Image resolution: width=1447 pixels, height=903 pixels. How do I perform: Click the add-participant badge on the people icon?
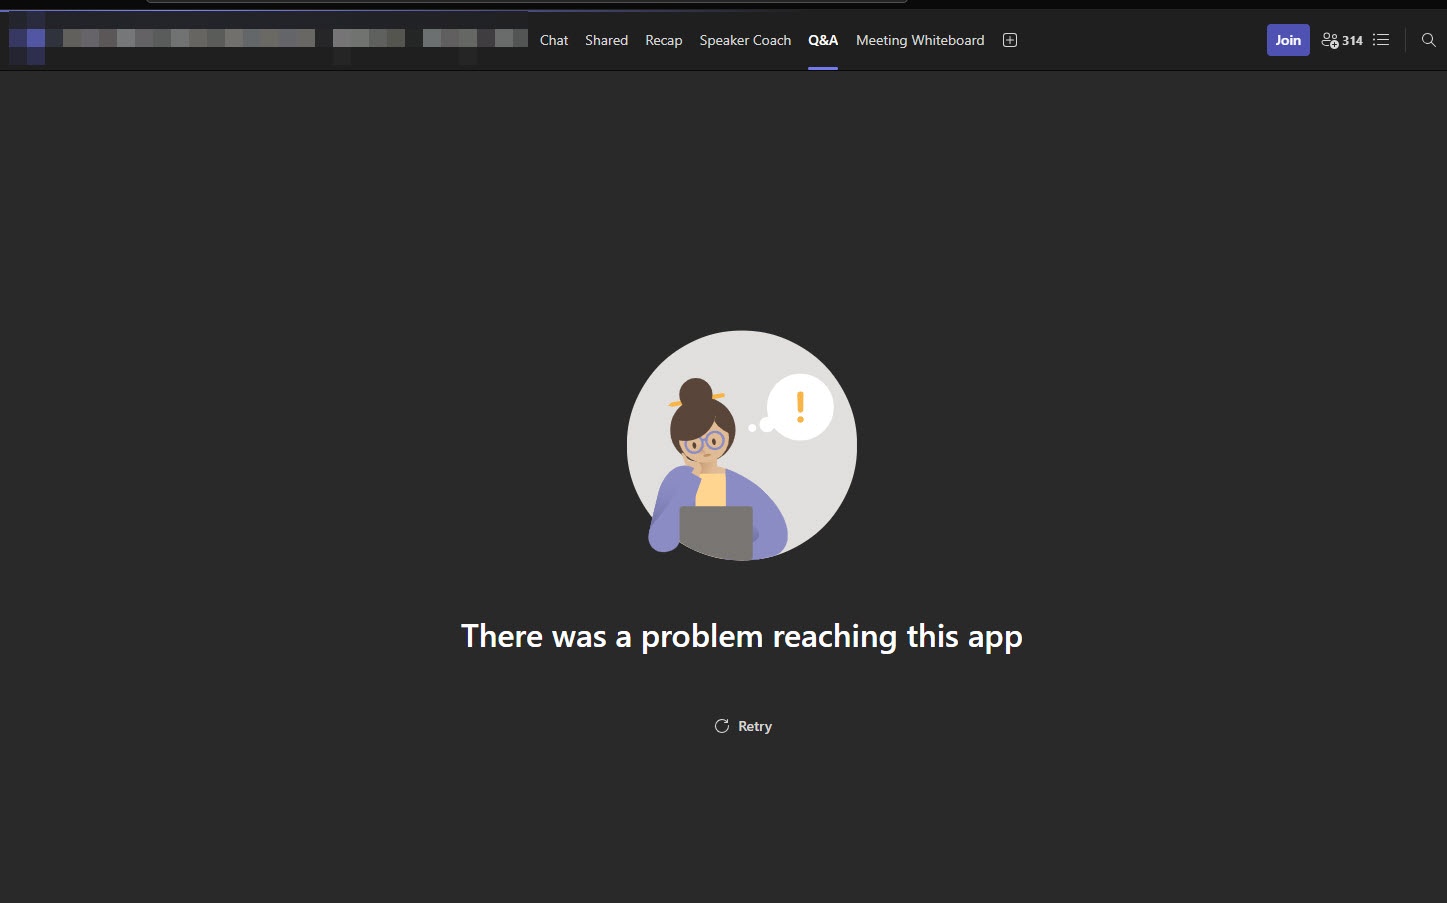click(x=1334, y=45)
